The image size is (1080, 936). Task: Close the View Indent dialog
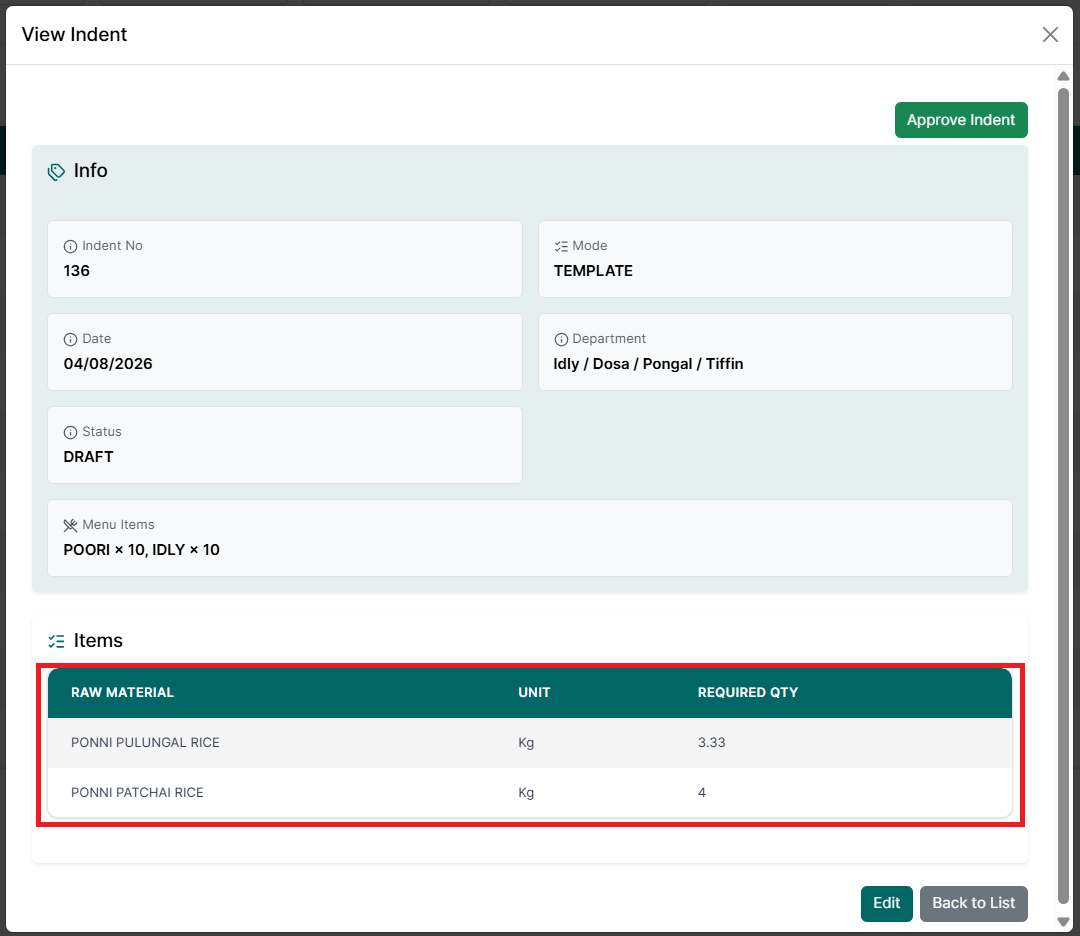point(1050,34)
